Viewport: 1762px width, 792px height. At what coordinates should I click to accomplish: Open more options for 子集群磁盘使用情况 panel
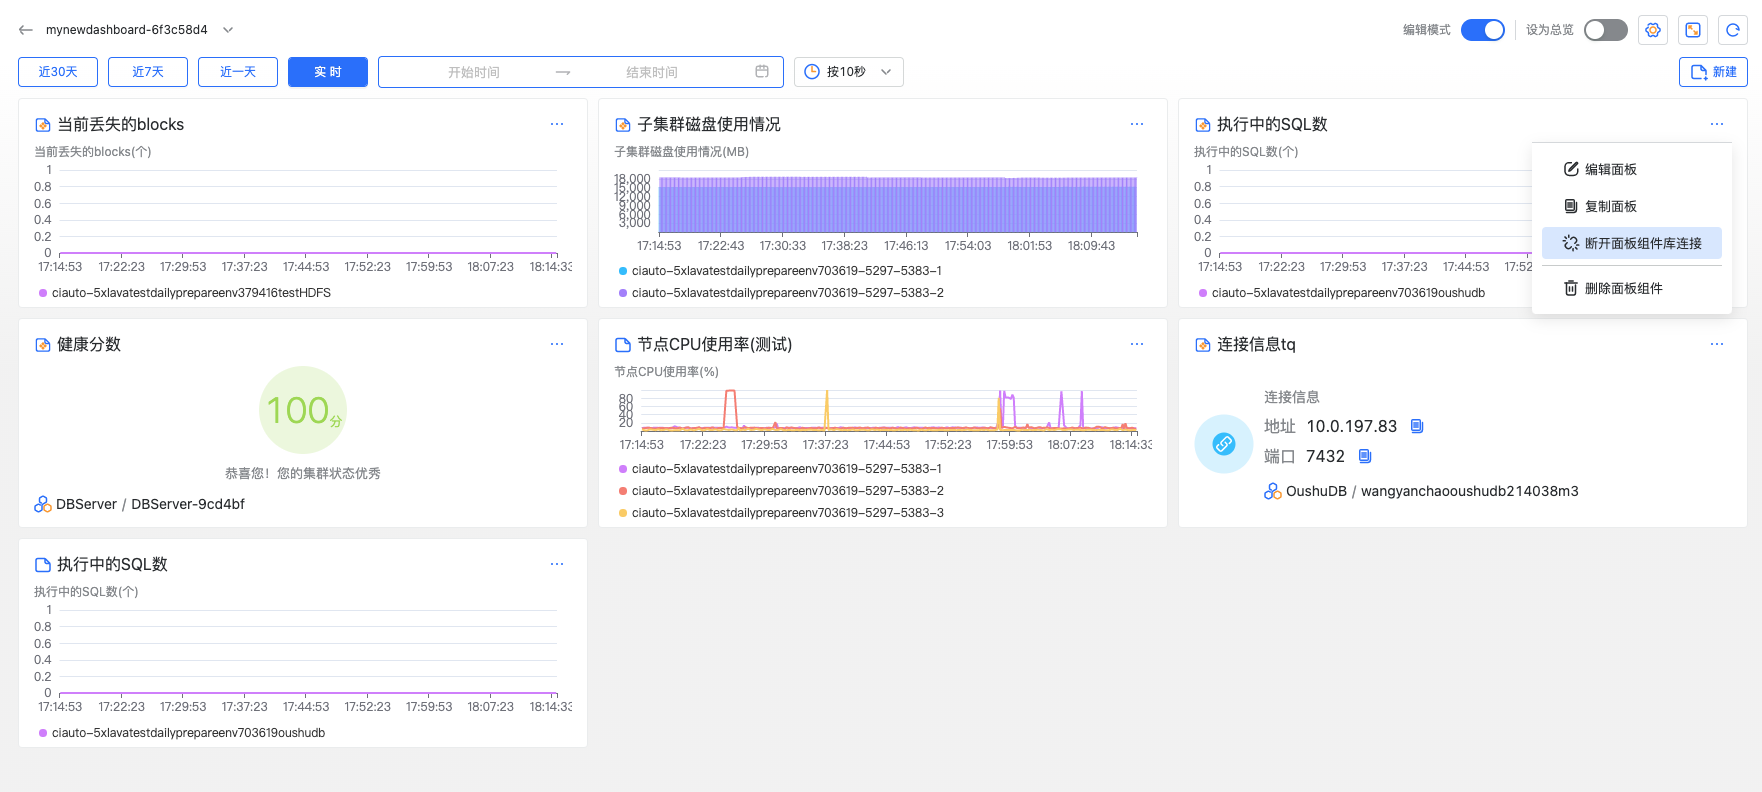tap(1137, 124)
